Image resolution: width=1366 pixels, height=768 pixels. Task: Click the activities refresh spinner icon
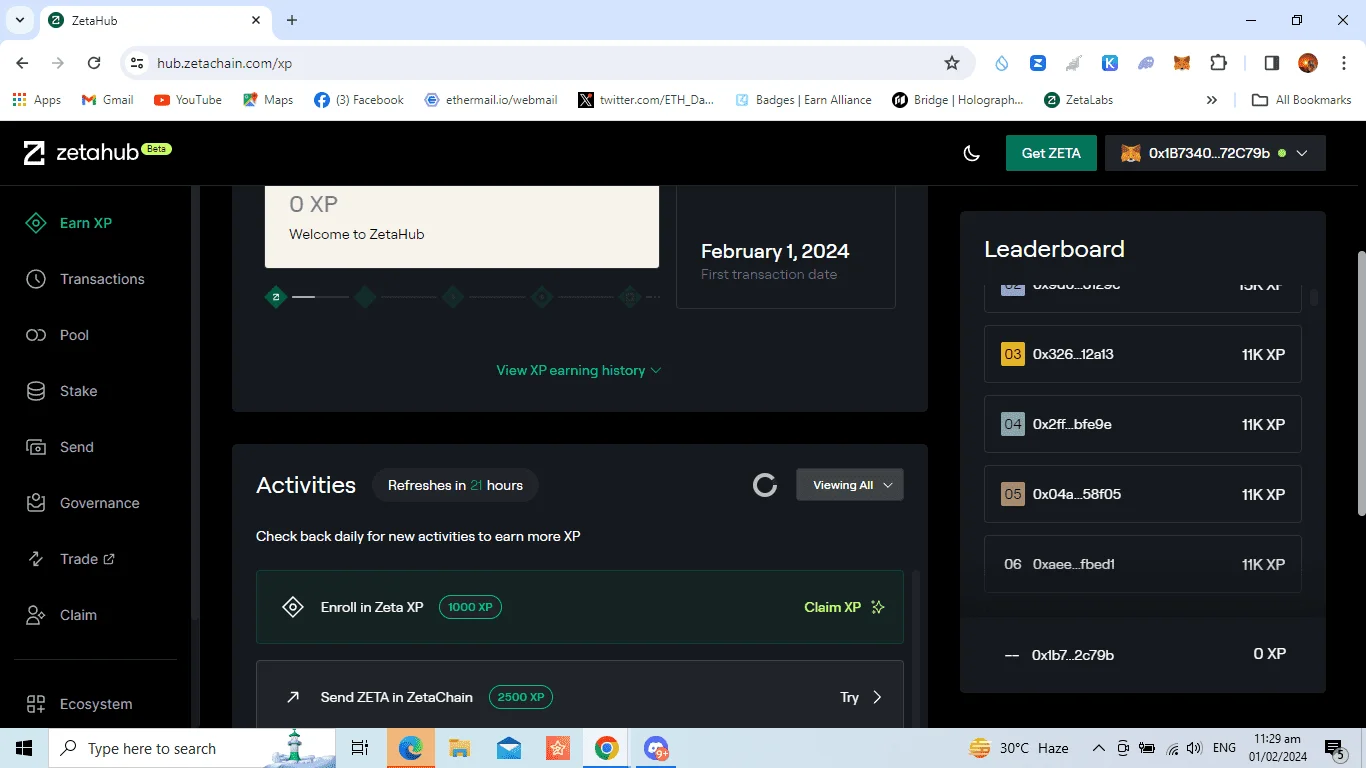pos(765,485)
